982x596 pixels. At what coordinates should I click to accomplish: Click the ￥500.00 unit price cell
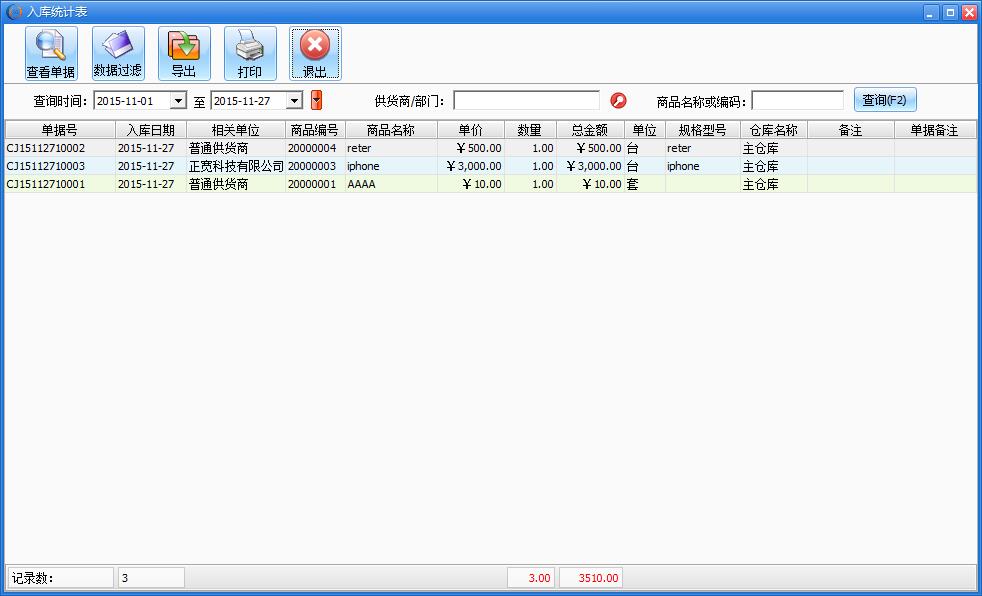[471, 148]
